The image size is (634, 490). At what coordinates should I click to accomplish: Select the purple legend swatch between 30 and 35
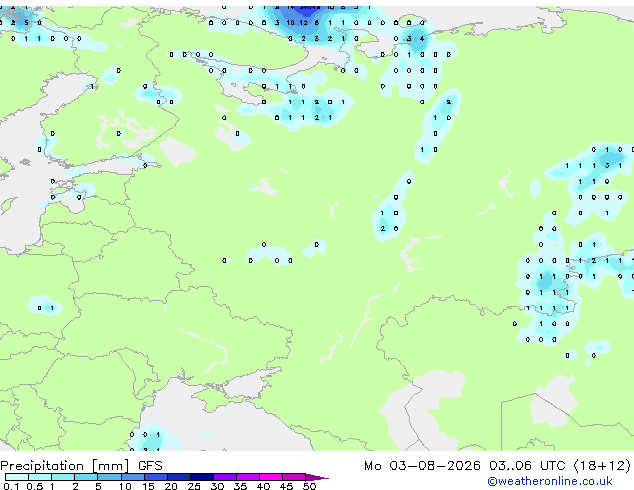[x=225, y=477]
